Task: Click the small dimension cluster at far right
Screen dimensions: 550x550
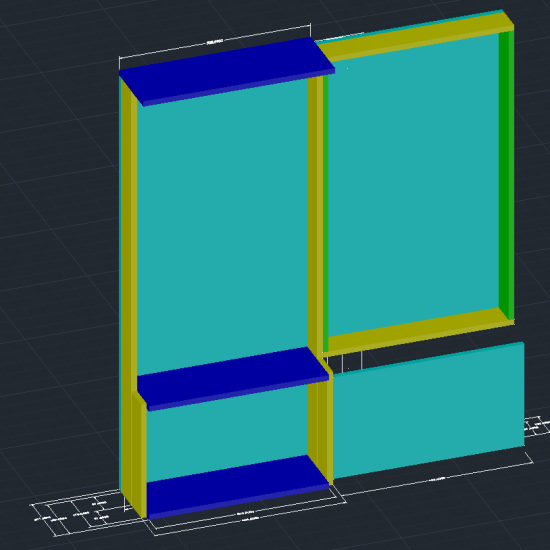Action: (x=537, y=426)
